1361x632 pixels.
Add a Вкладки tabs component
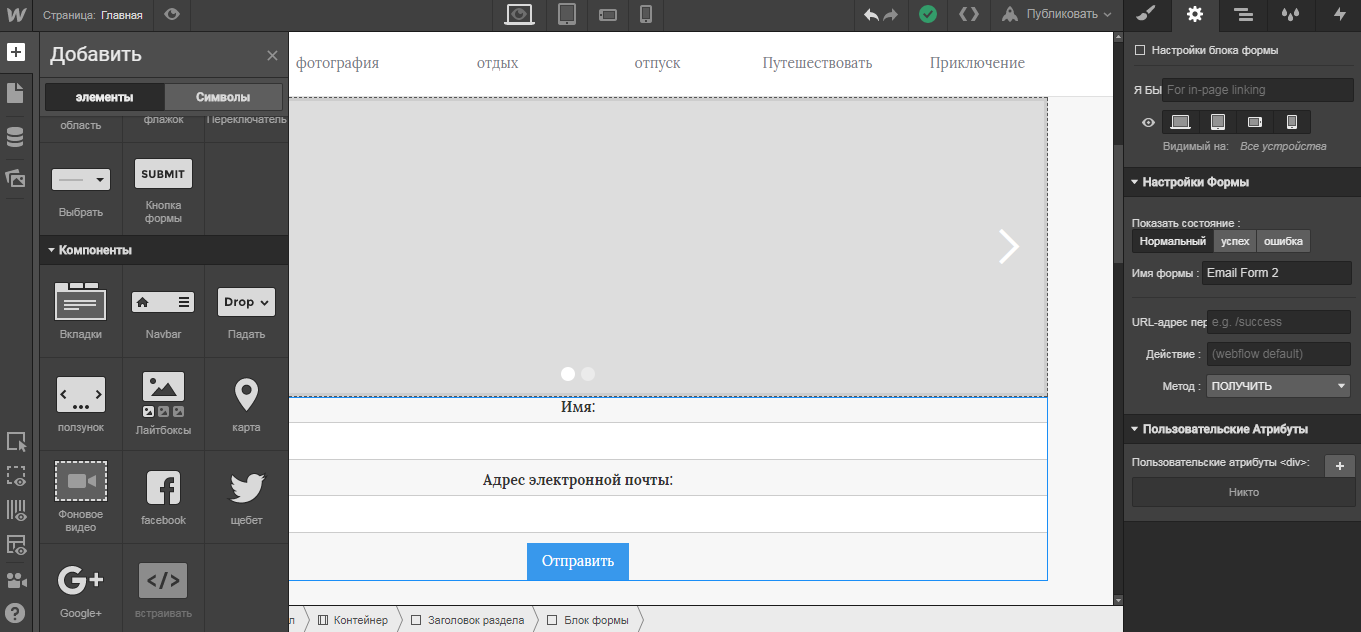pyautogui.click(x=81, y=311)
